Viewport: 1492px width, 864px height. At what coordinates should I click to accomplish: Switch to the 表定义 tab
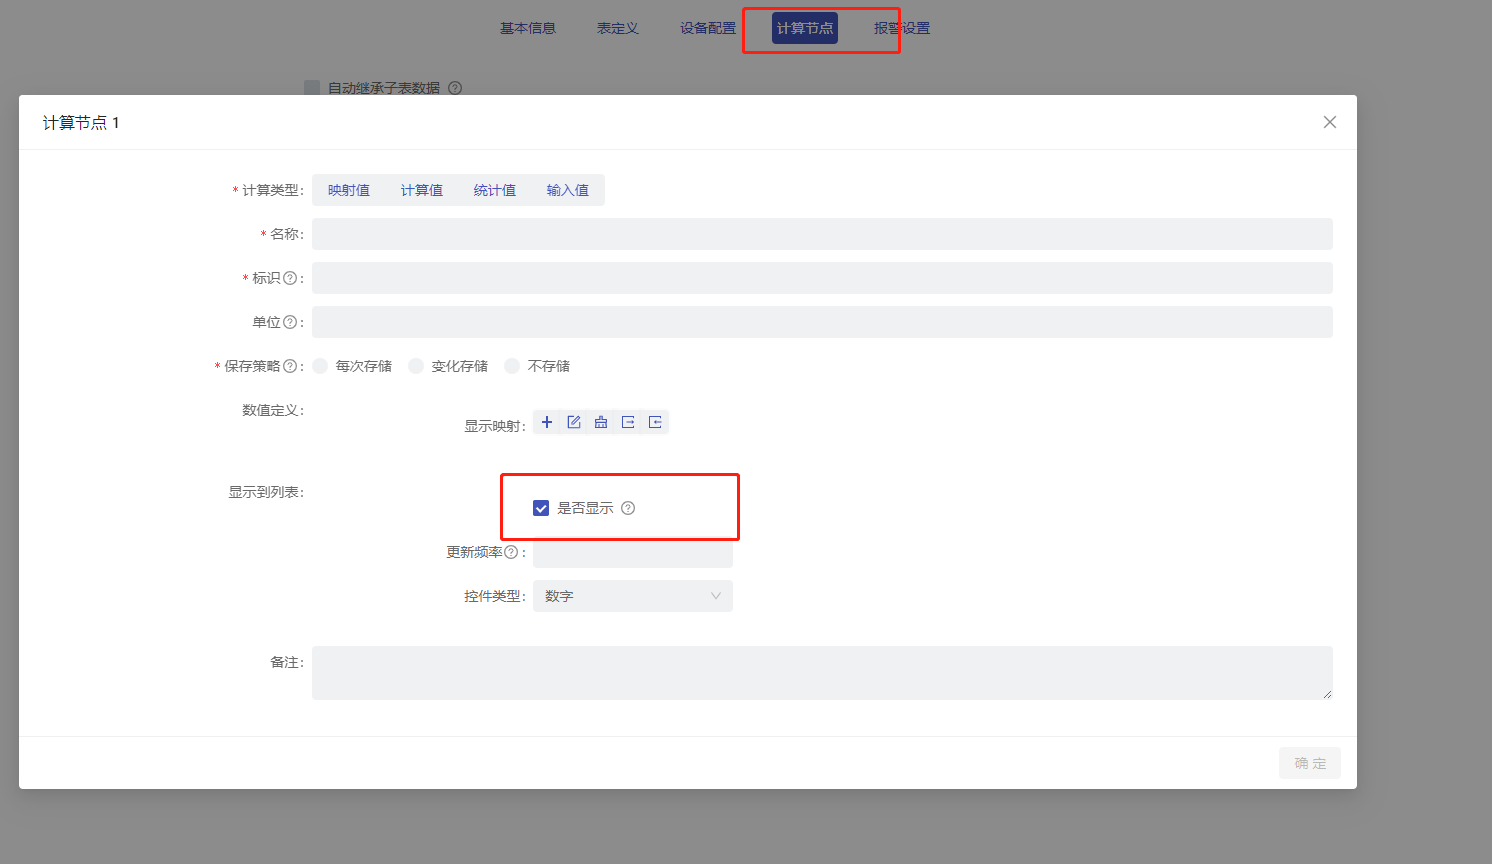pos(618,28)
